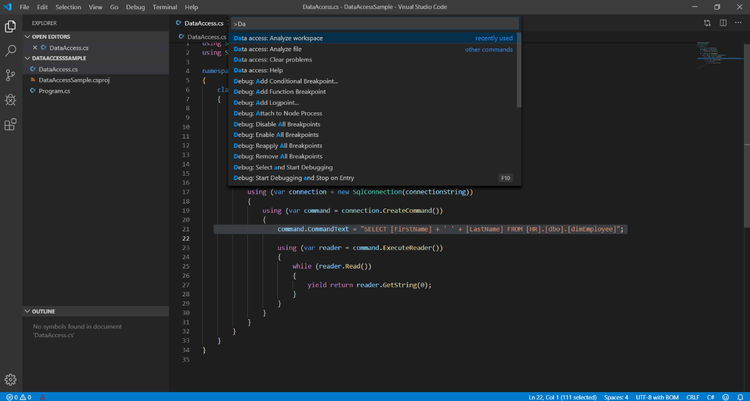Collapse the Outline panel

point(44,311)
